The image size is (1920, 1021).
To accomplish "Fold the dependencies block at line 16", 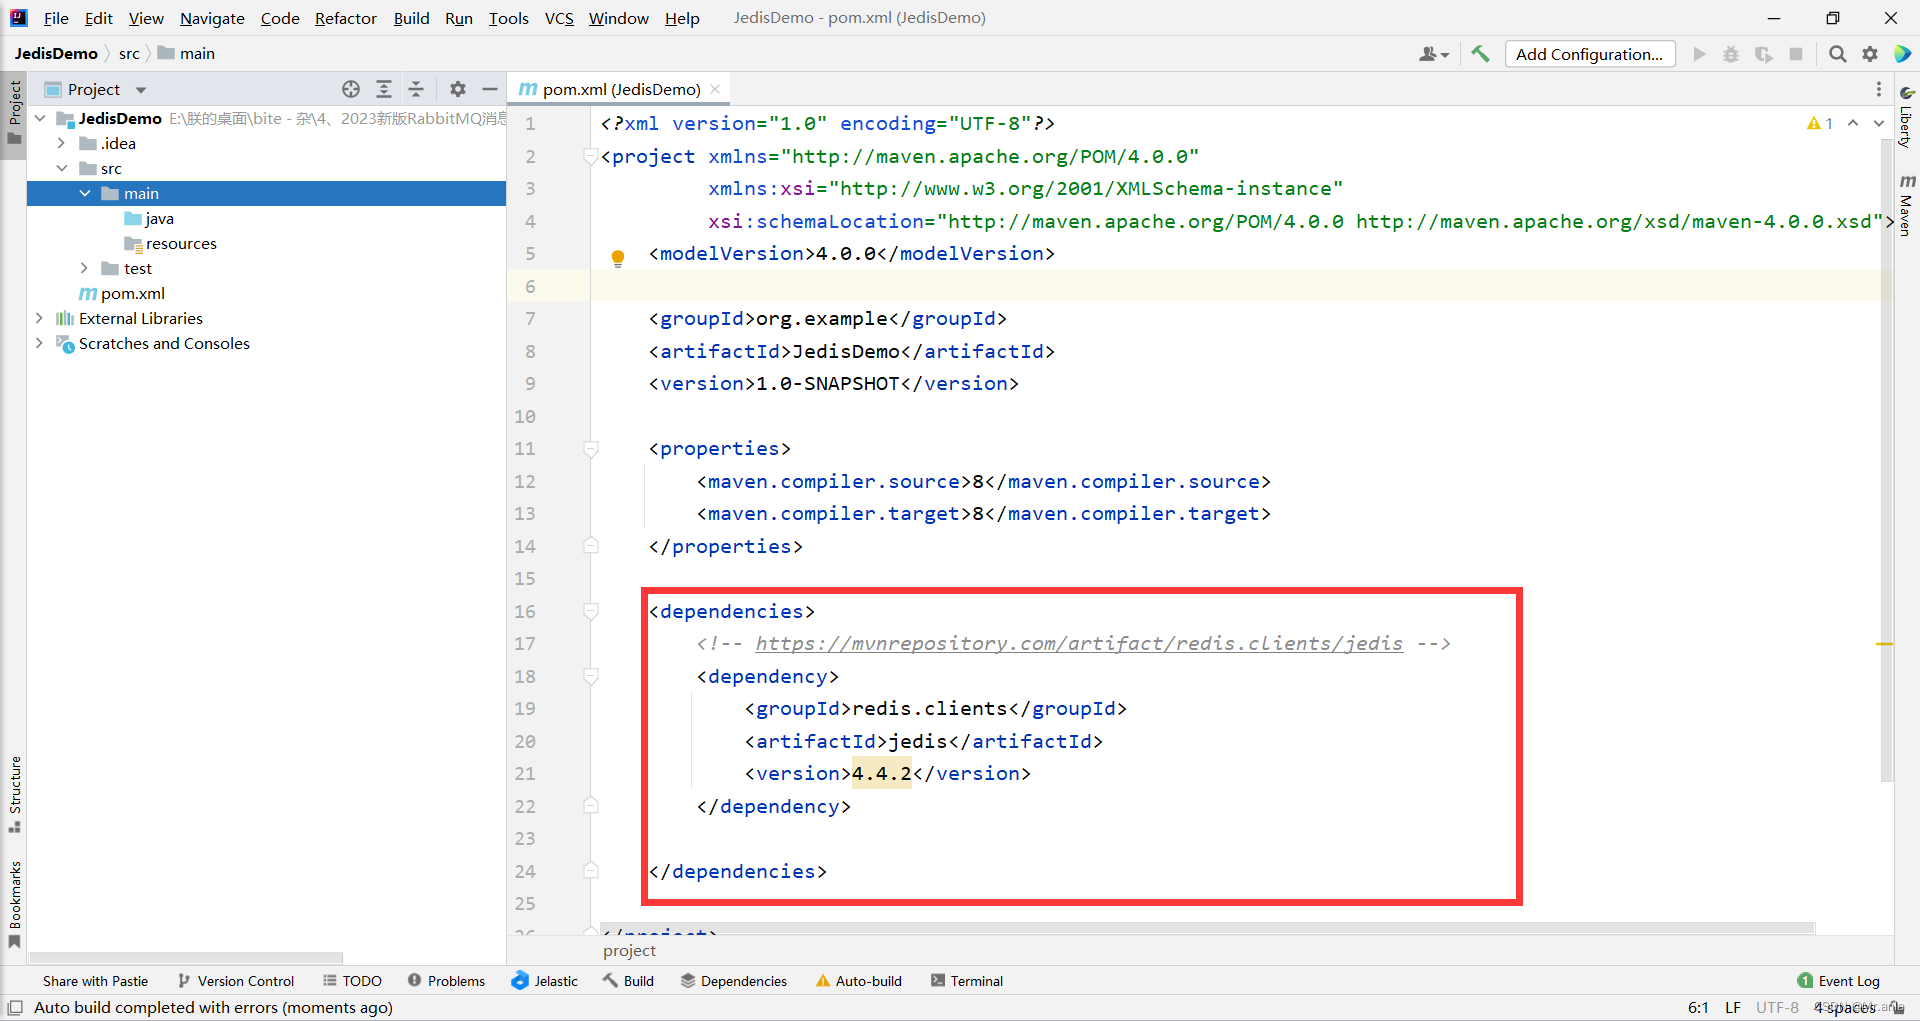I will (591, 611).
